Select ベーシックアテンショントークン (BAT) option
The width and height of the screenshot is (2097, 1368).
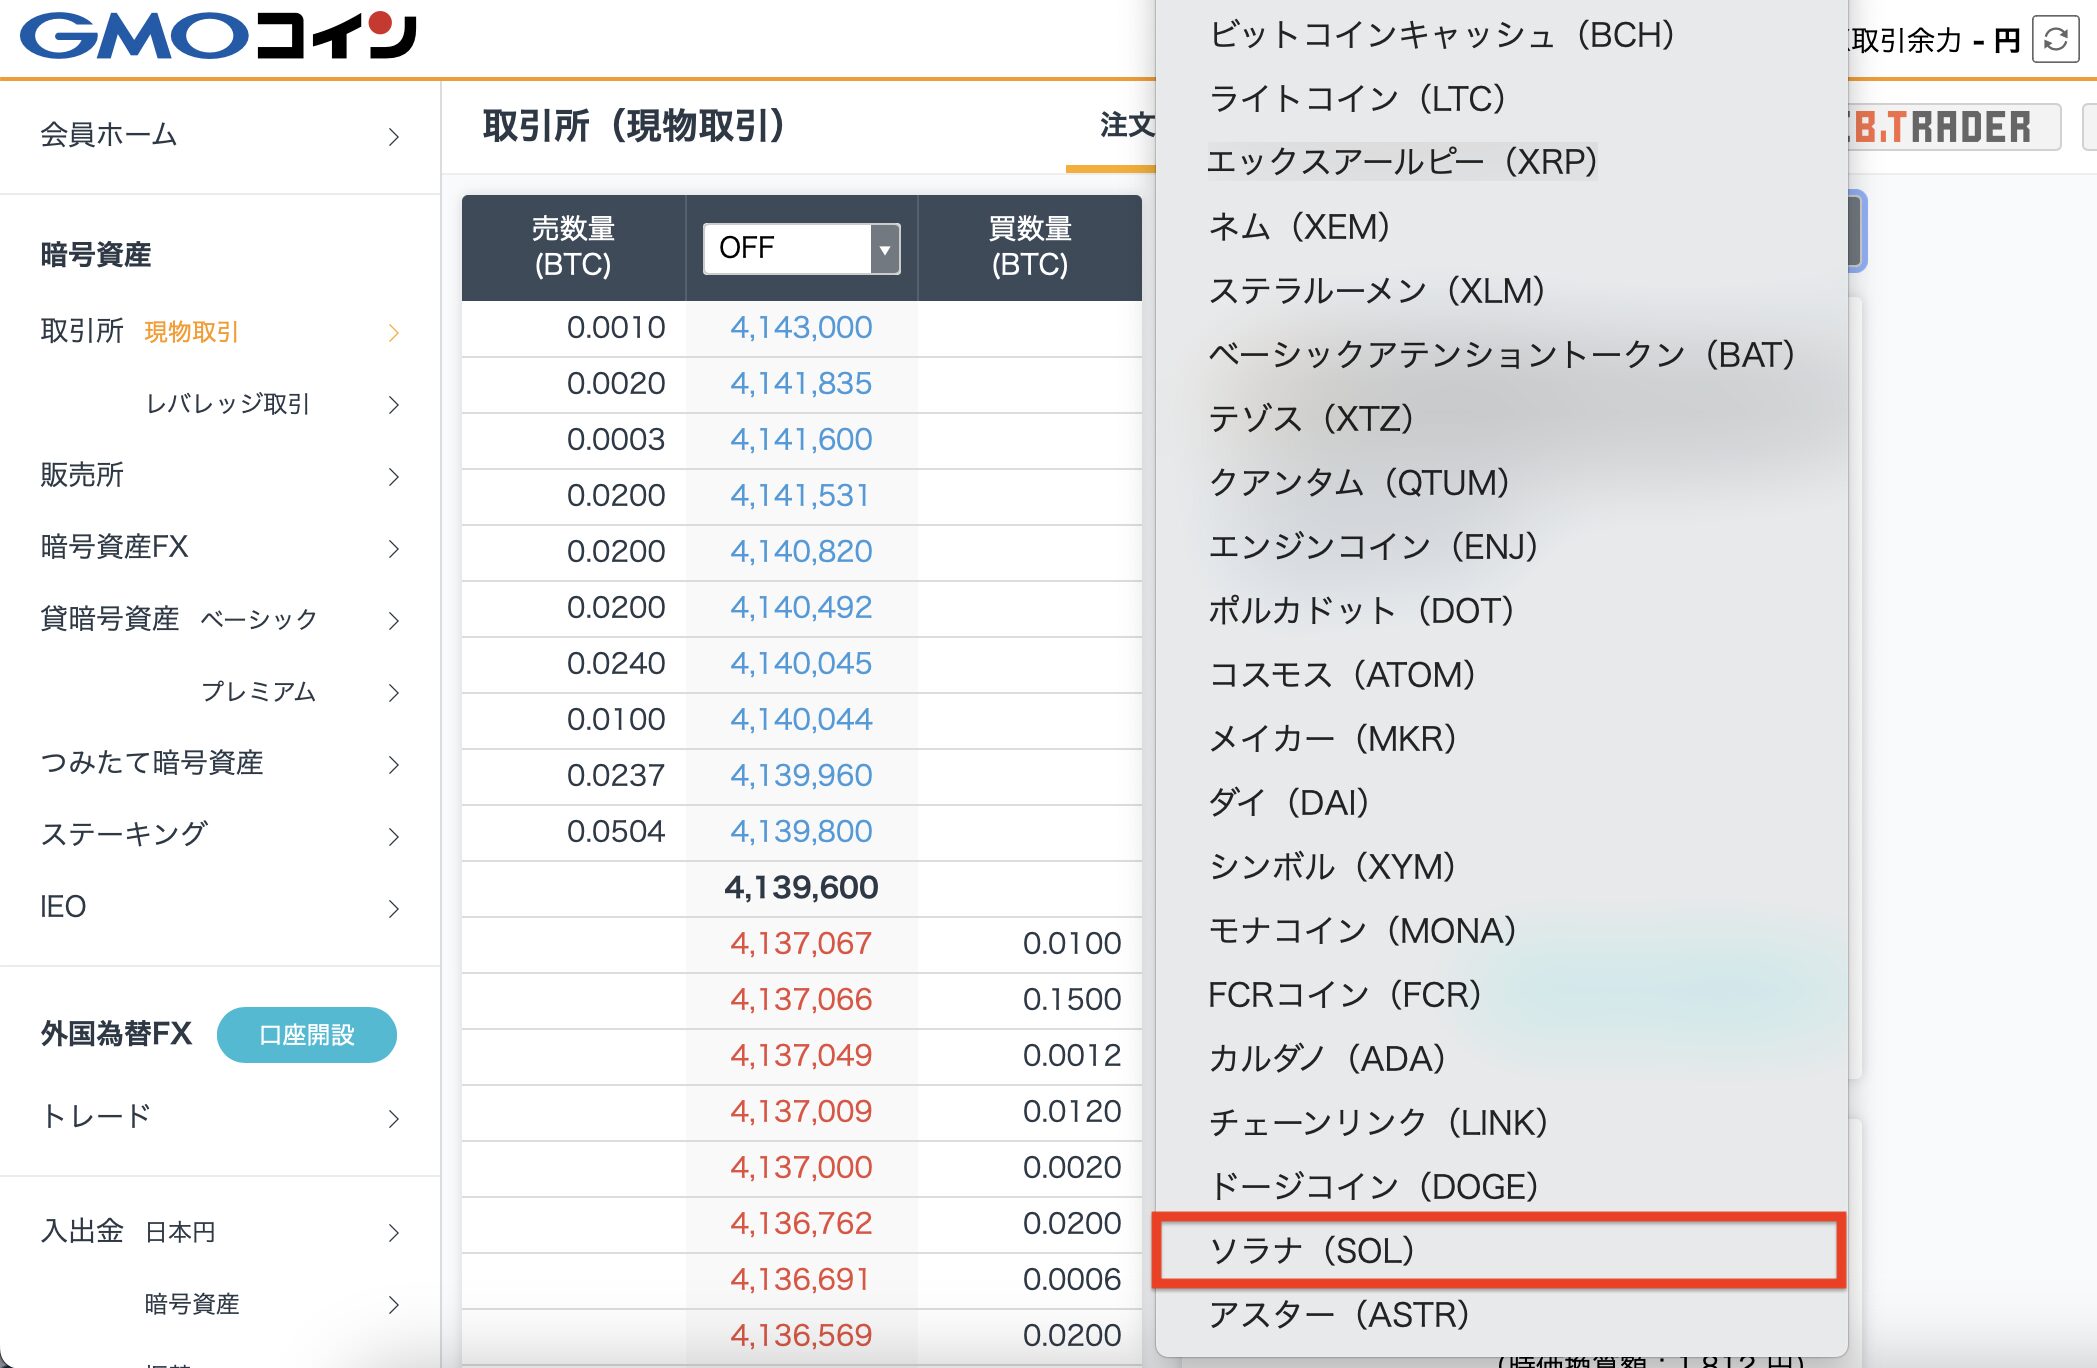tap(1501, 355)
